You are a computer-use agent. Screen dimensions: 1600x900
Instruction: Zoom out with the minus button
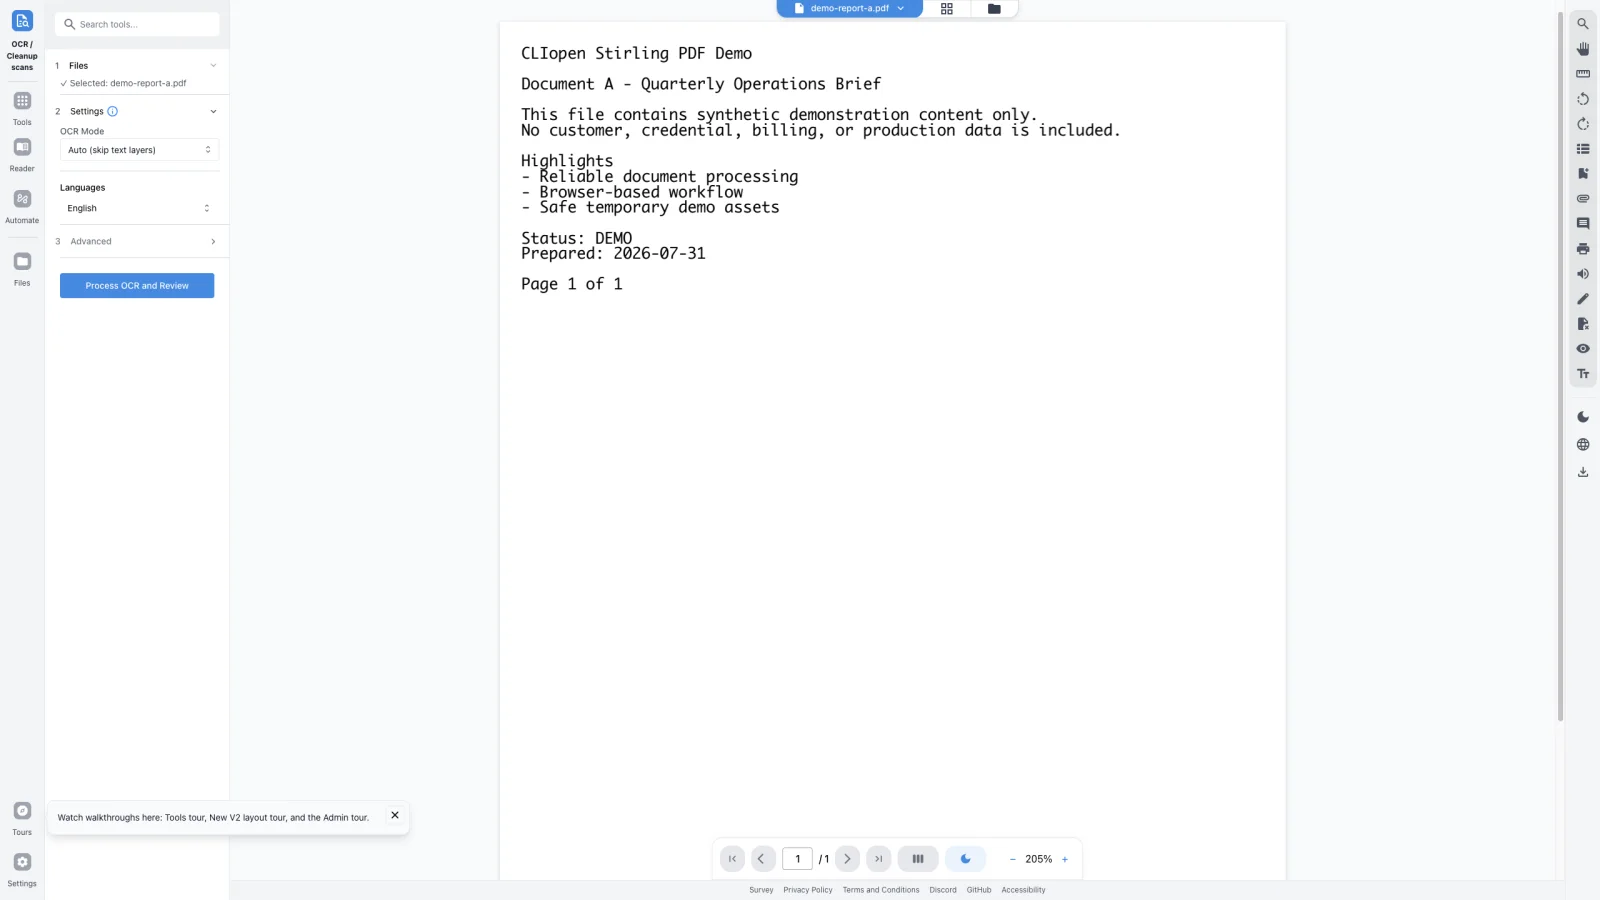pyautogui.click(x=1012, y=859)
